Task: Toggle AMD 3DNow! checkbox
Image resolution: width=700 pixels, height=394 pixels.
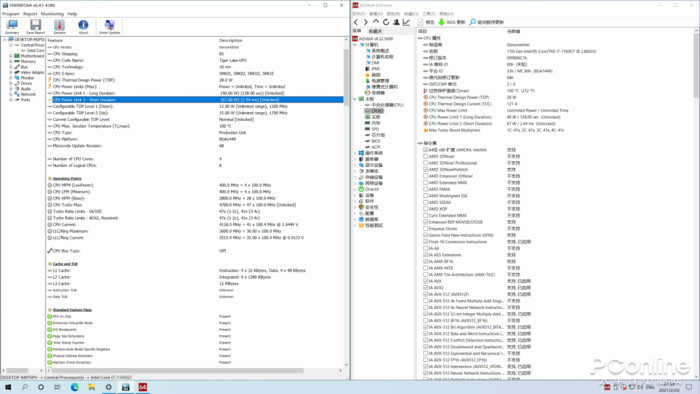Action: [x=425, y=157]
